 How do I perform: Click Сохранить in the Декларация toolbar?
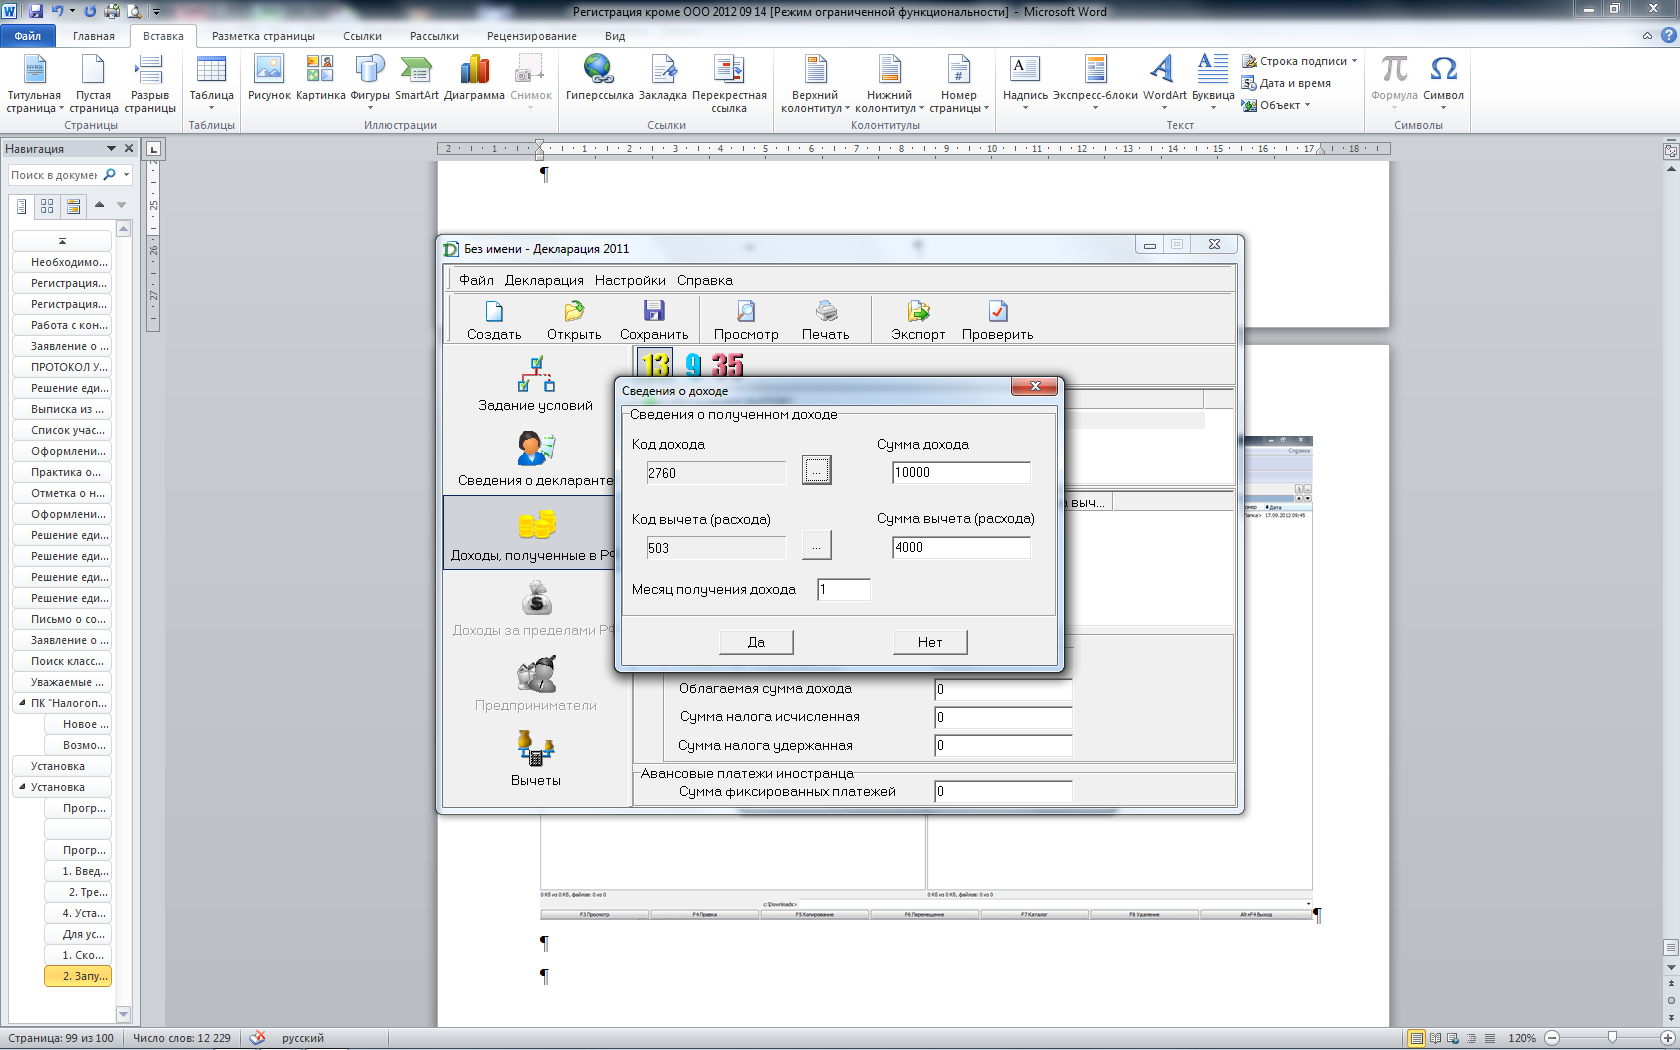point(654,320)
